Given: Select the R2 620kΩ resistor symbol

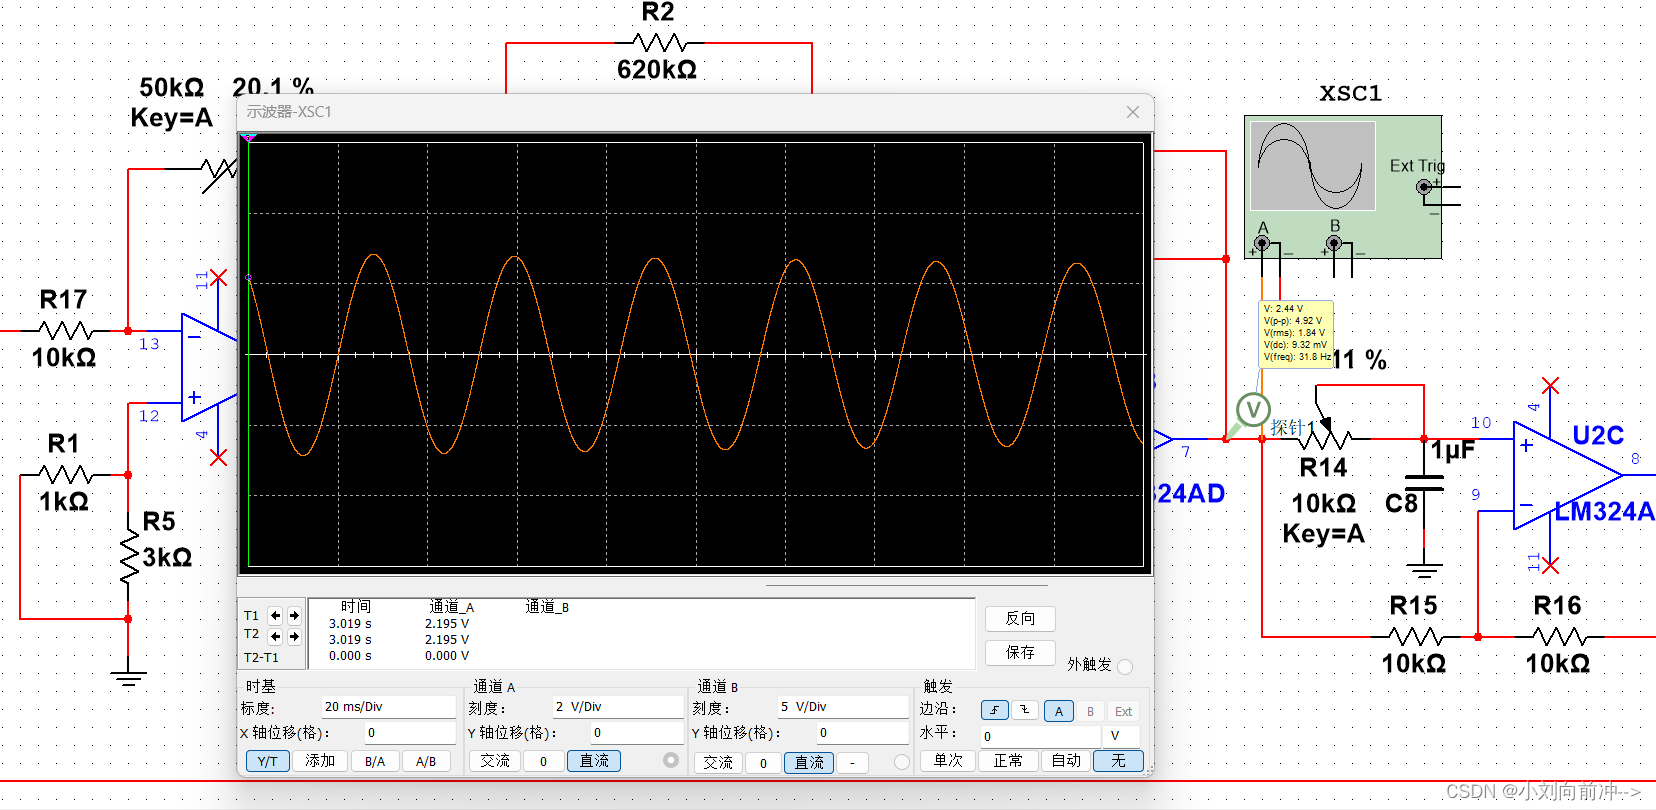Looking at the screenshot, I should pyautogui.click(x=659, y=43).
